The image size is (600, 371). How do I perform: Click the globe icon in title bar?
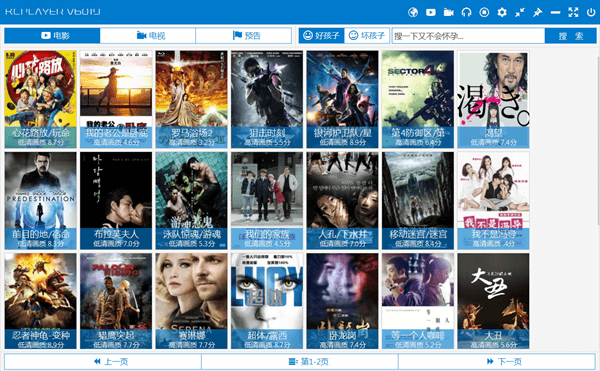(x=413, y=12)
